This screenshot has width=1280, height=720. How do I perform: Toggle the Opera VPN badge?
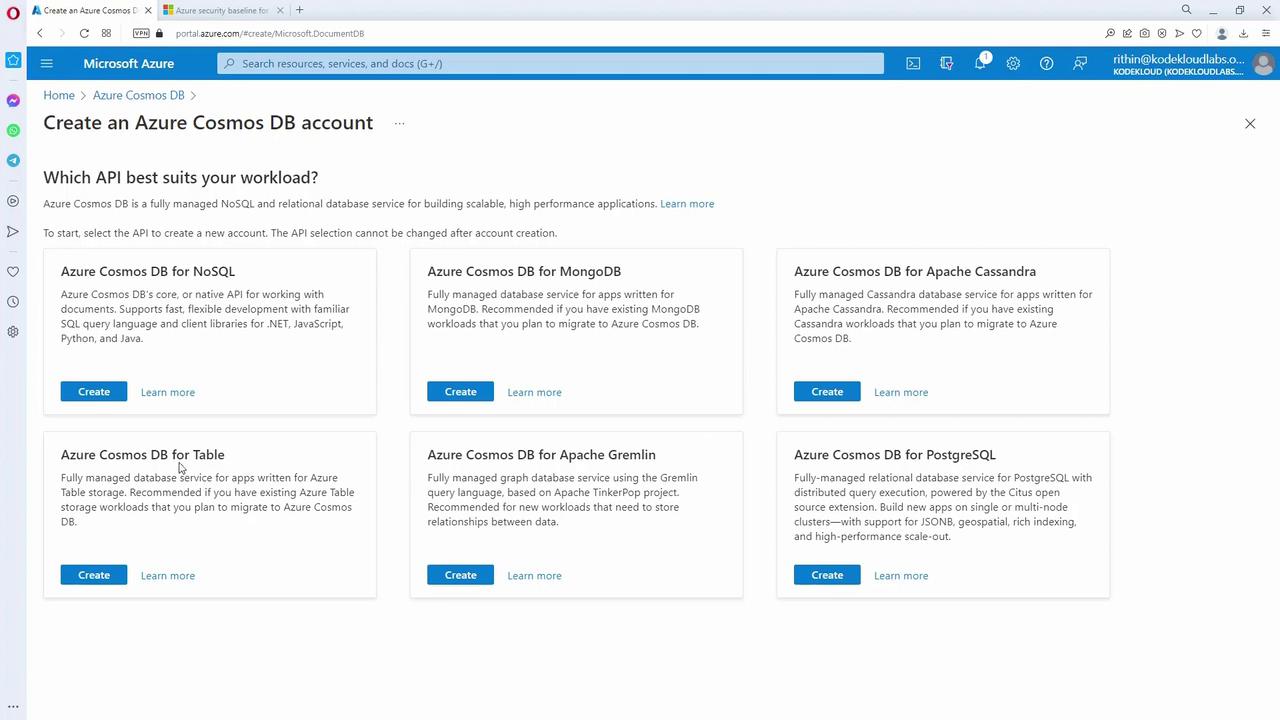141,33
